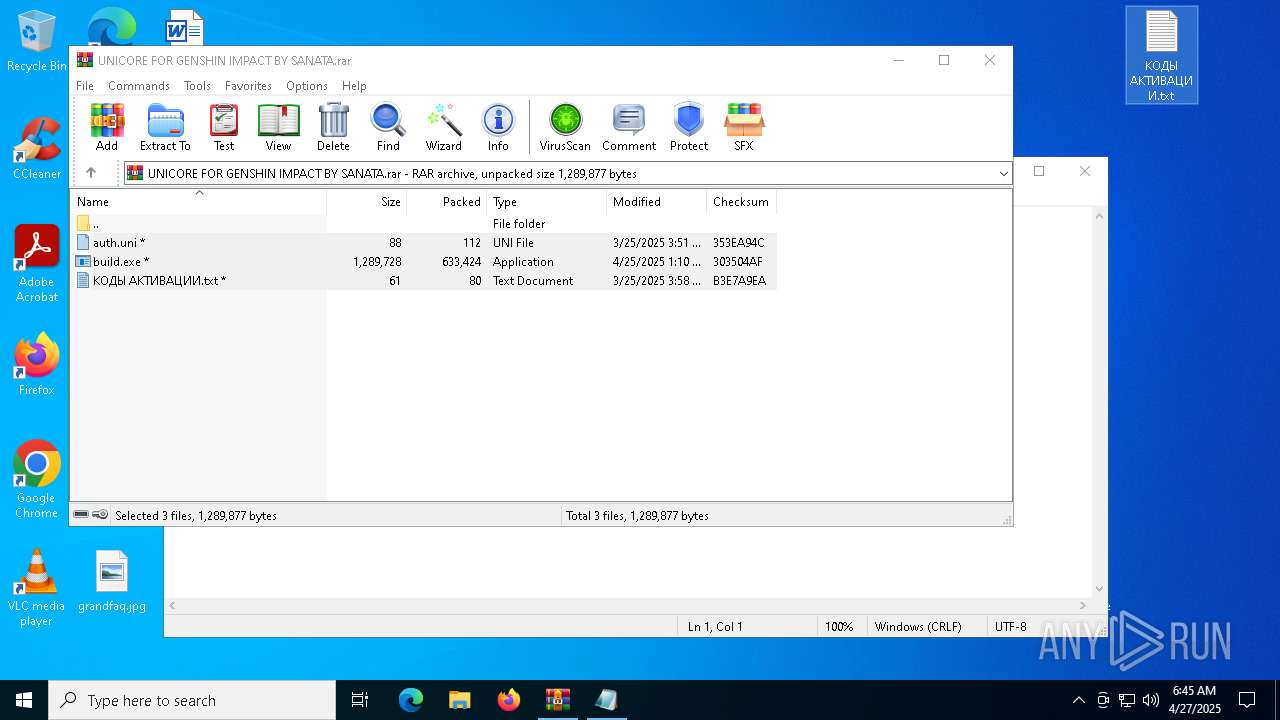The height and width of the screenshot is (720, 1280).
Task: Open the Options menu
Action: [307, 86]
